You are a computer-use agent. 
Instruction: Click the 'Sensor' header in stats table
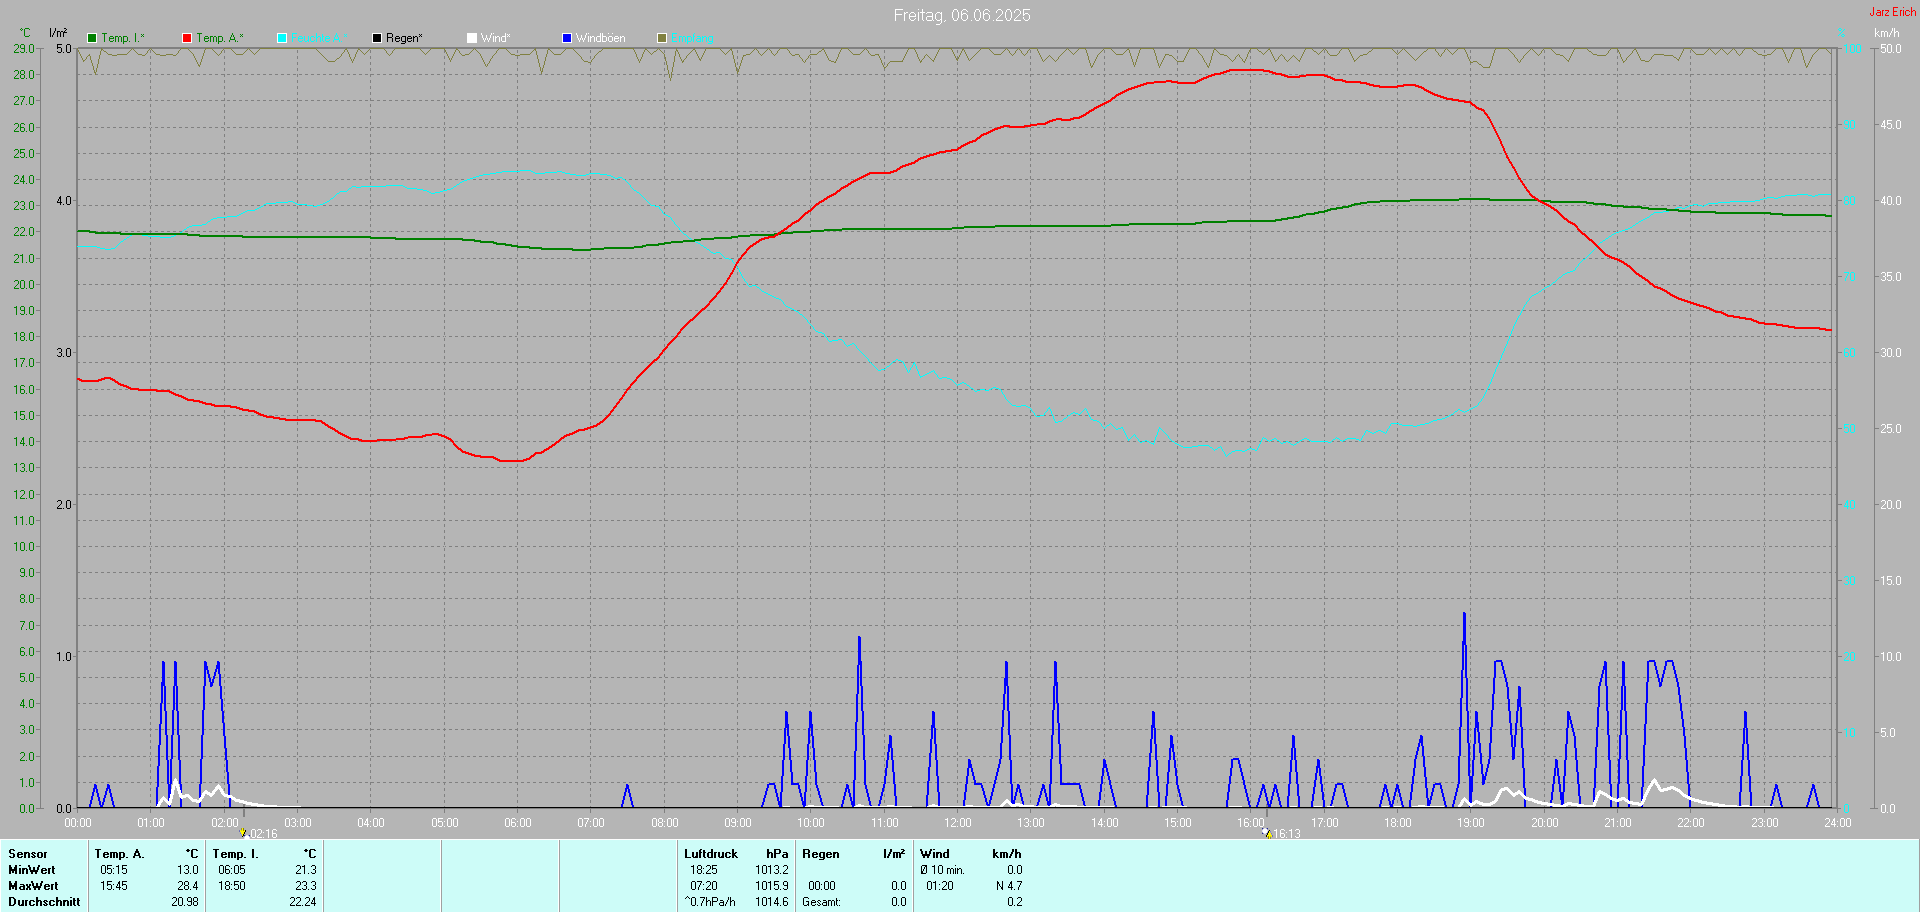click(x=28, y=854)
